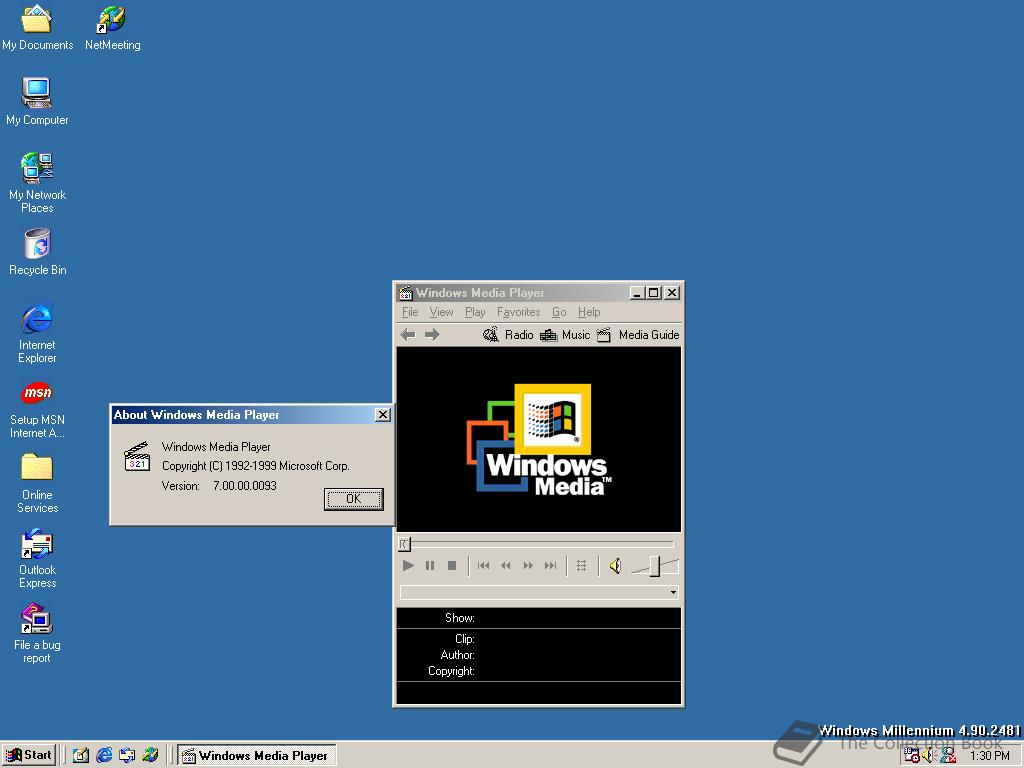The width and height of the screenshot is (1024, 768).
Task: Select Outlook Express desktop icon
Action: [x=37, y=558]
